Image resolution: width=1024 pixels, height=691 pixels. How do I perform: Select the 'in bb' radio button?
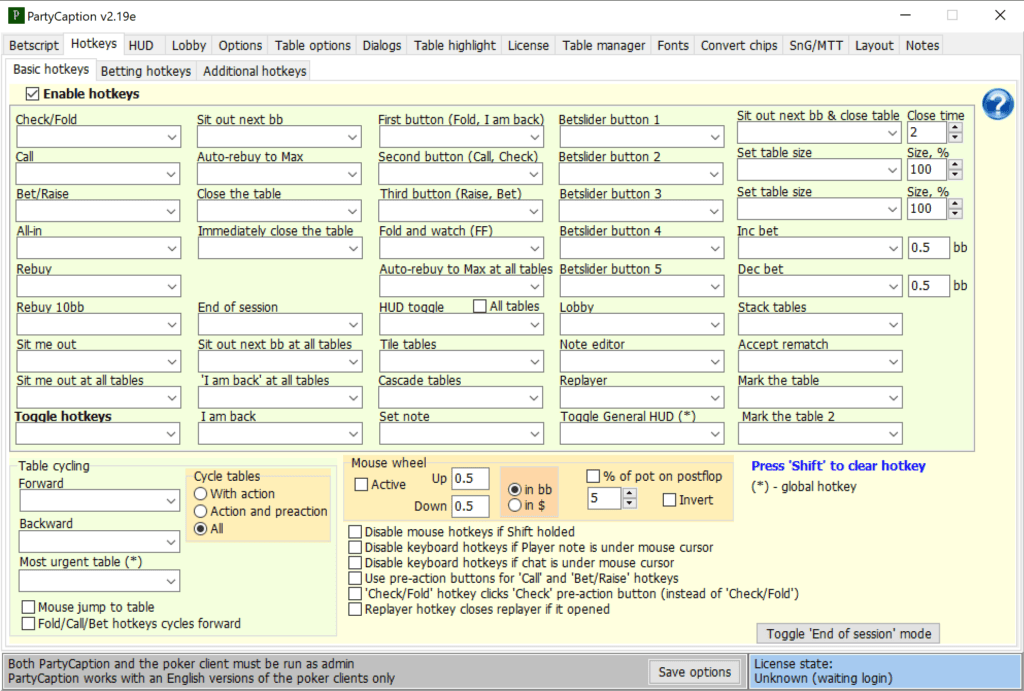[515, 489]
